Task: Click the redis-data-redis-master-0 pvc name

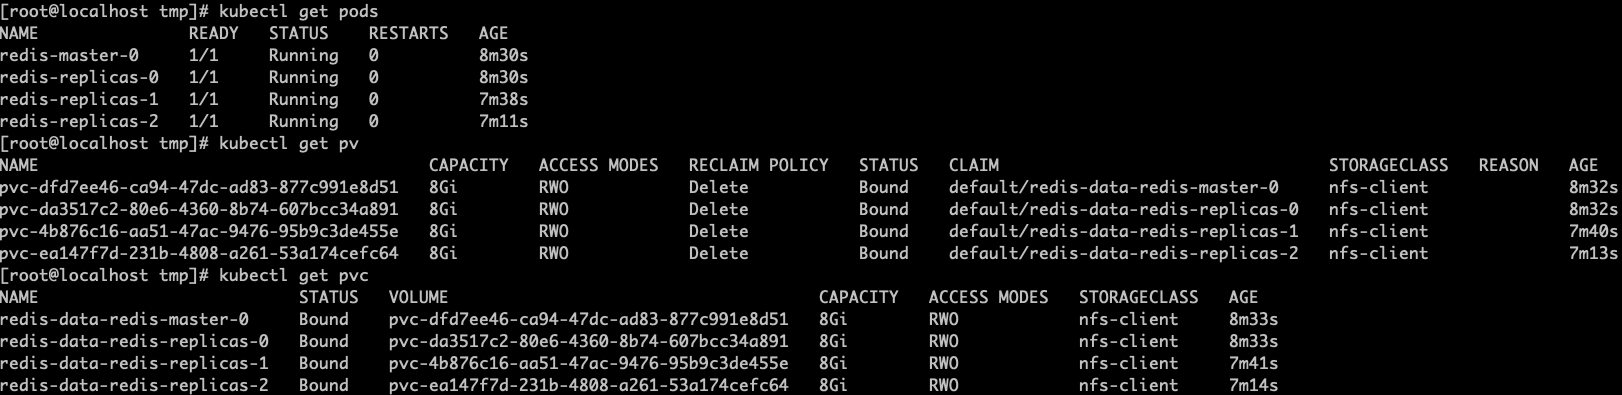Action: 124,320
